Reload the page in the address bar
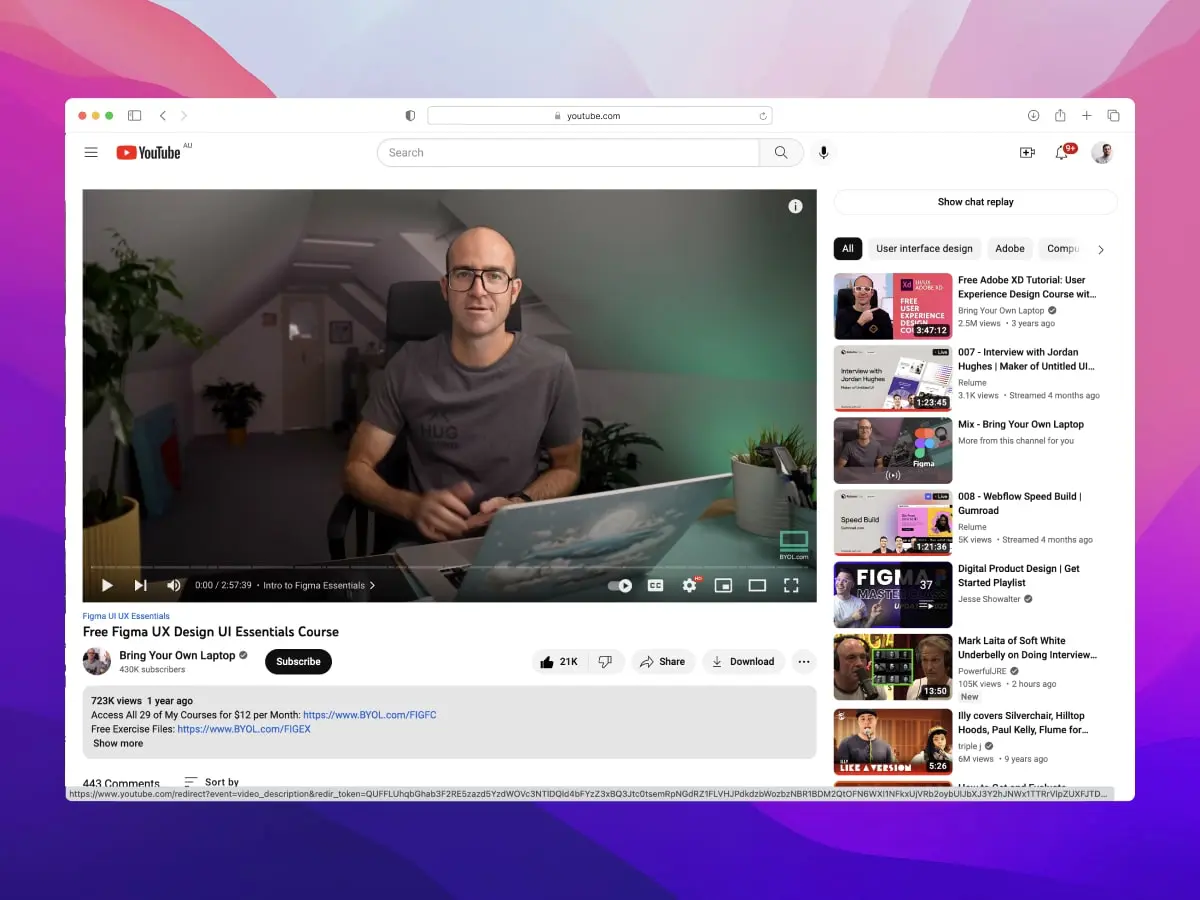 click(763, 116)
